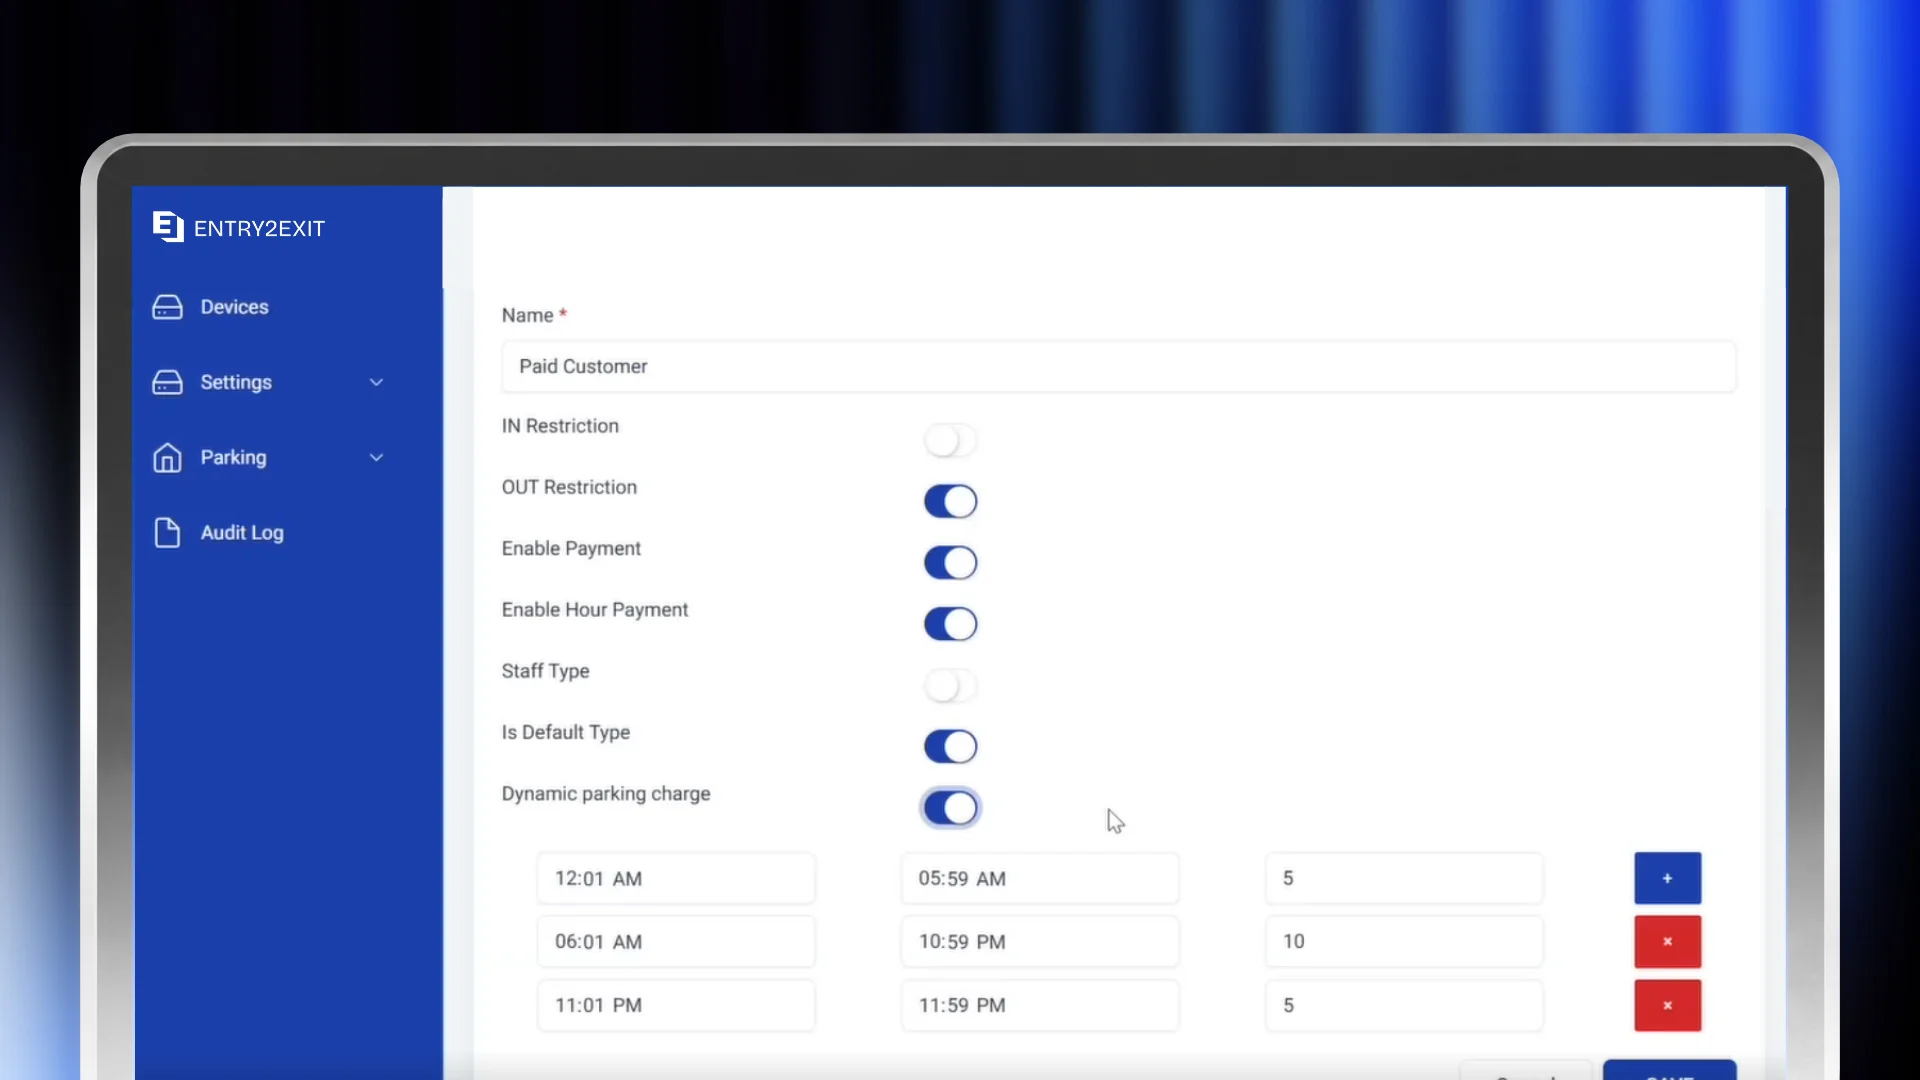Click the IN Restriction label
Image resolution: width=1920 pixels, height=1080 pixels.
[x=560, y=426]
